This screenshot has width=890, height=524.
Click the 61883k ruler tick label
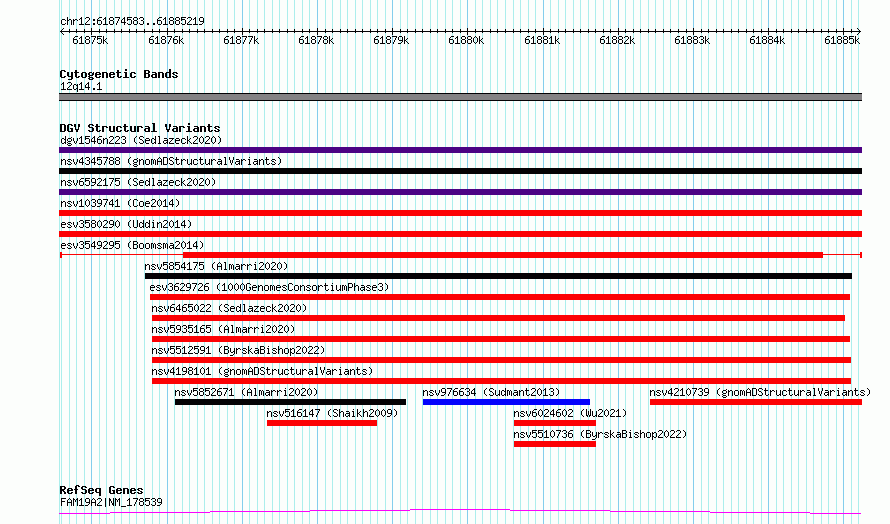pyautogui.click(x=692, y=40)
